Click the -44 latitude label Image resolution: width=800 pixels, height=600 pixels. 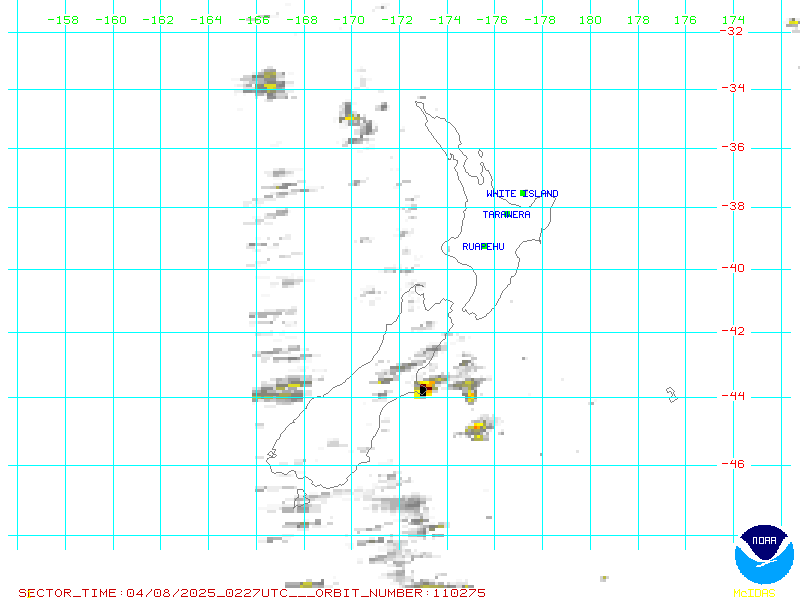[x=733, y=396]
